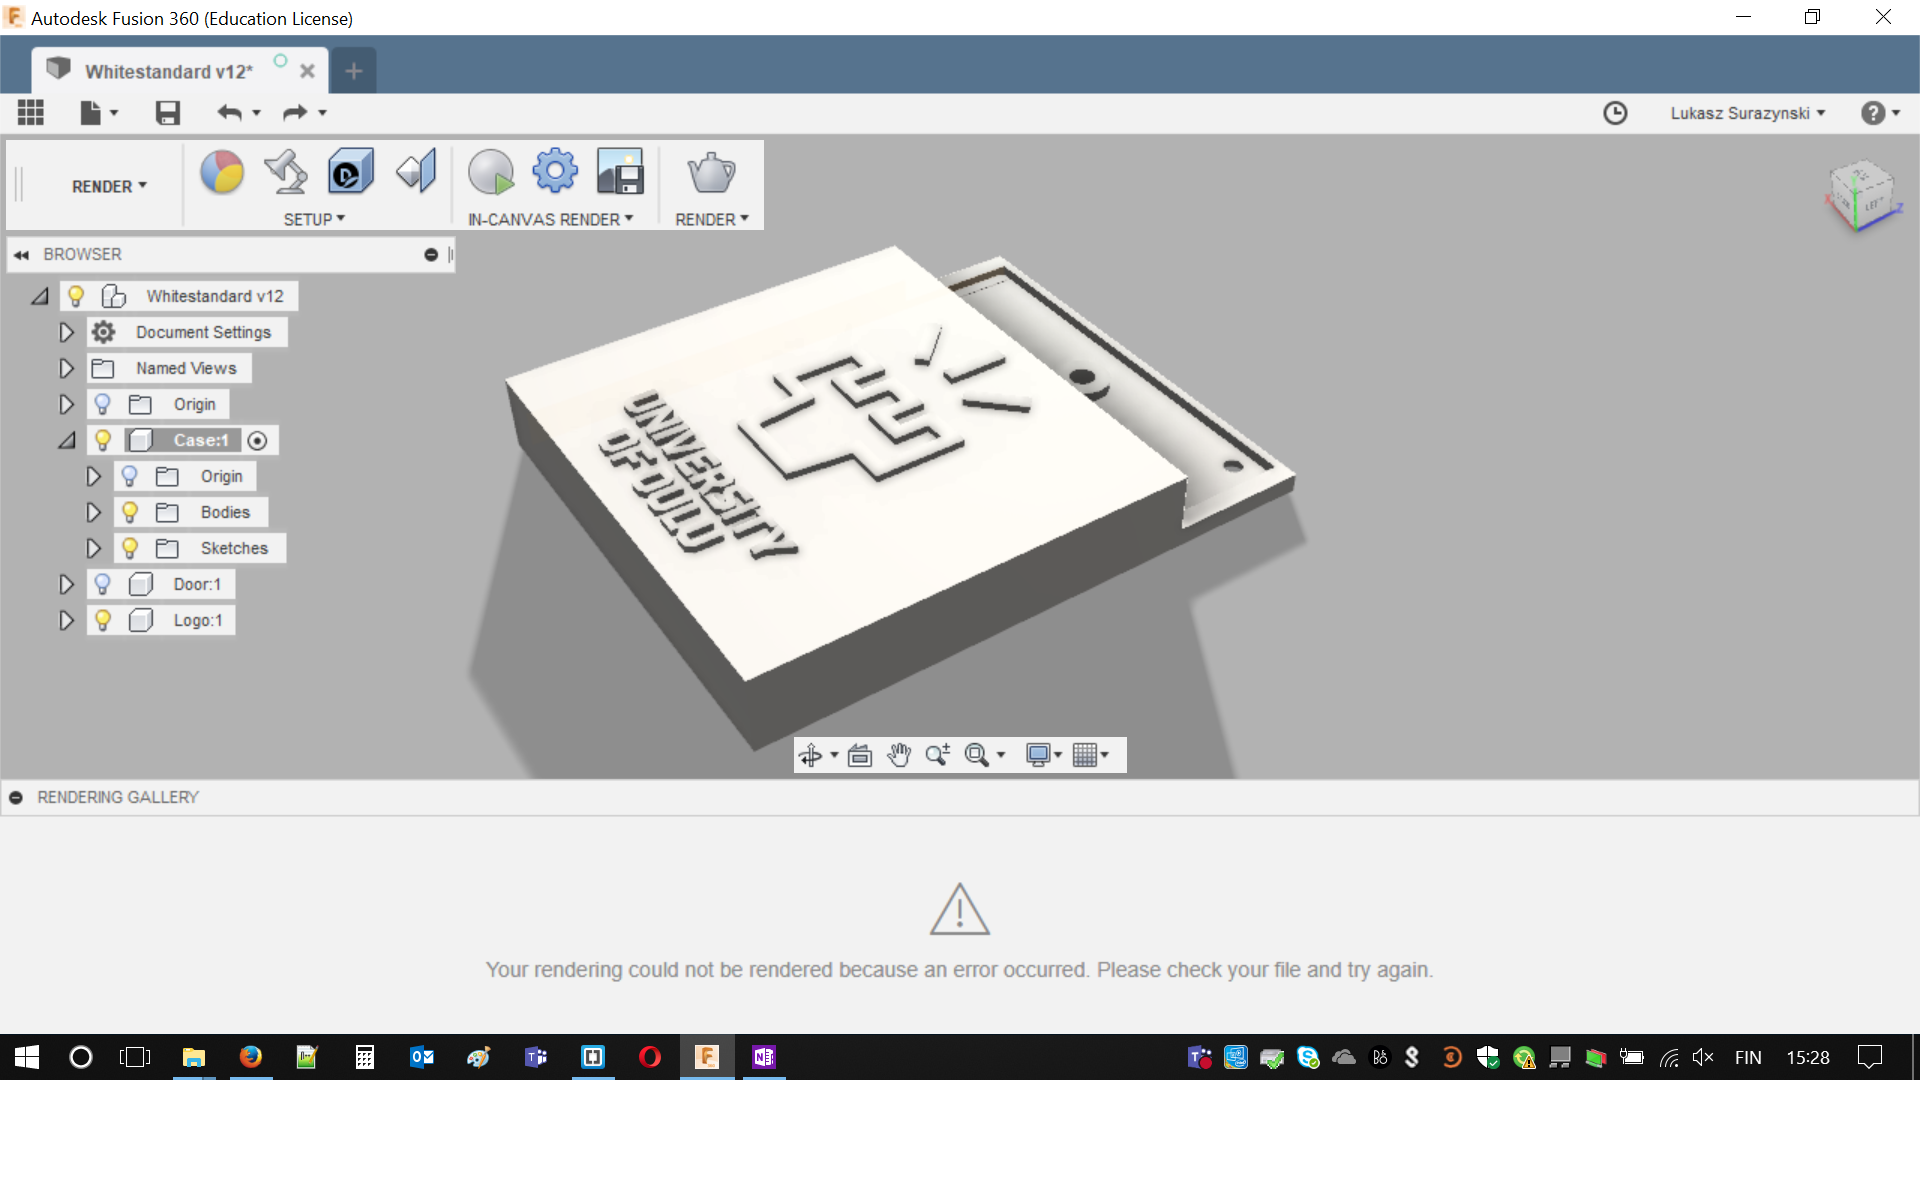1924x1196 pixels.
Task: Redo the last action
Action: coord(295,113)
